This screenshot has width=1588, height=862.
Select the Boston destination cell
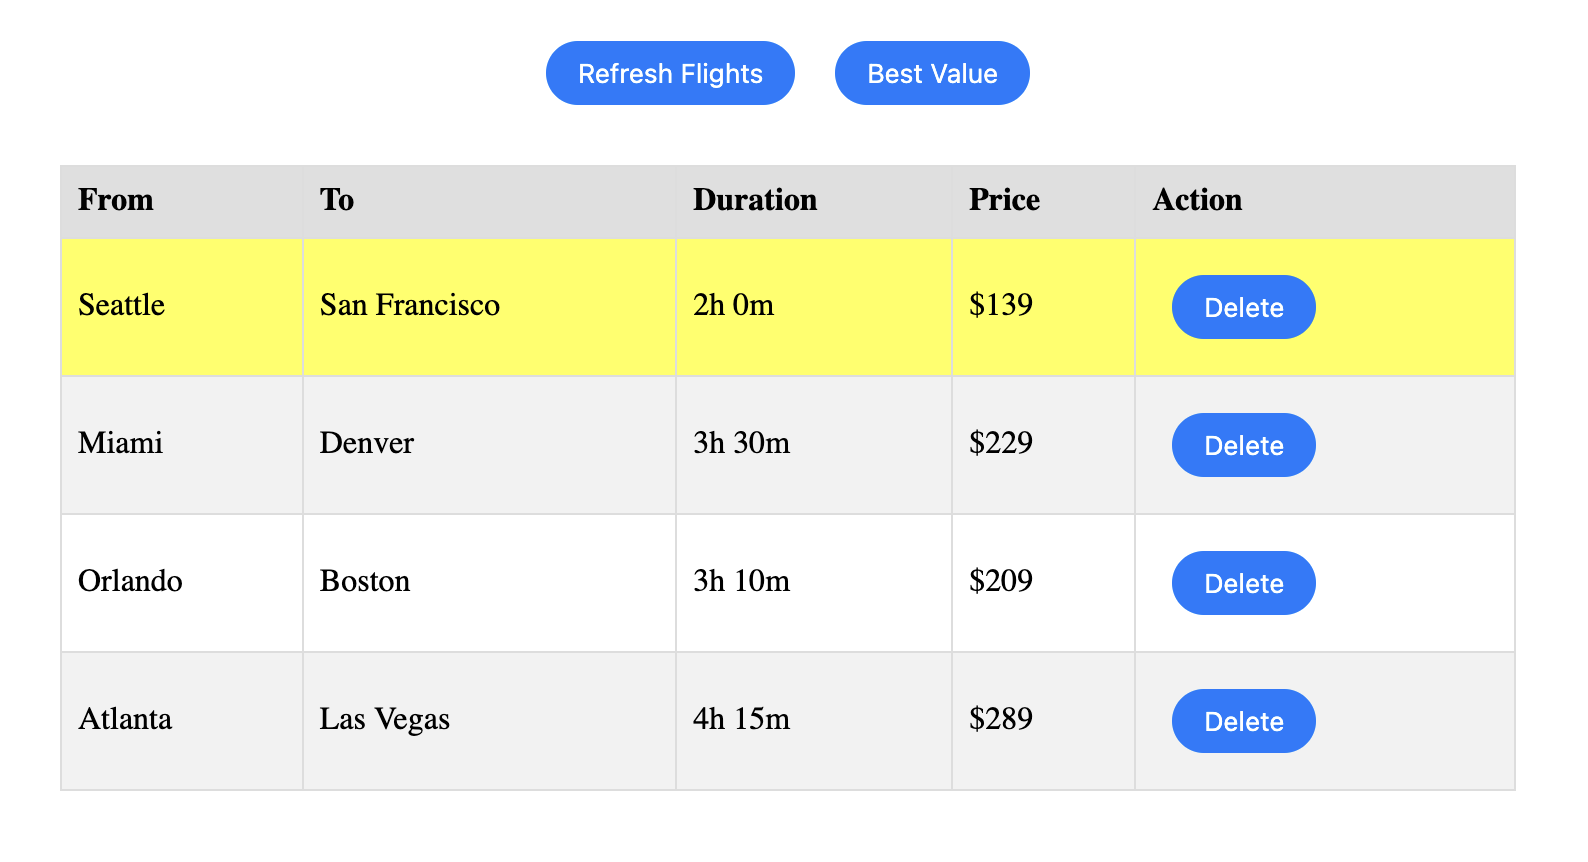tap(365, 581)
